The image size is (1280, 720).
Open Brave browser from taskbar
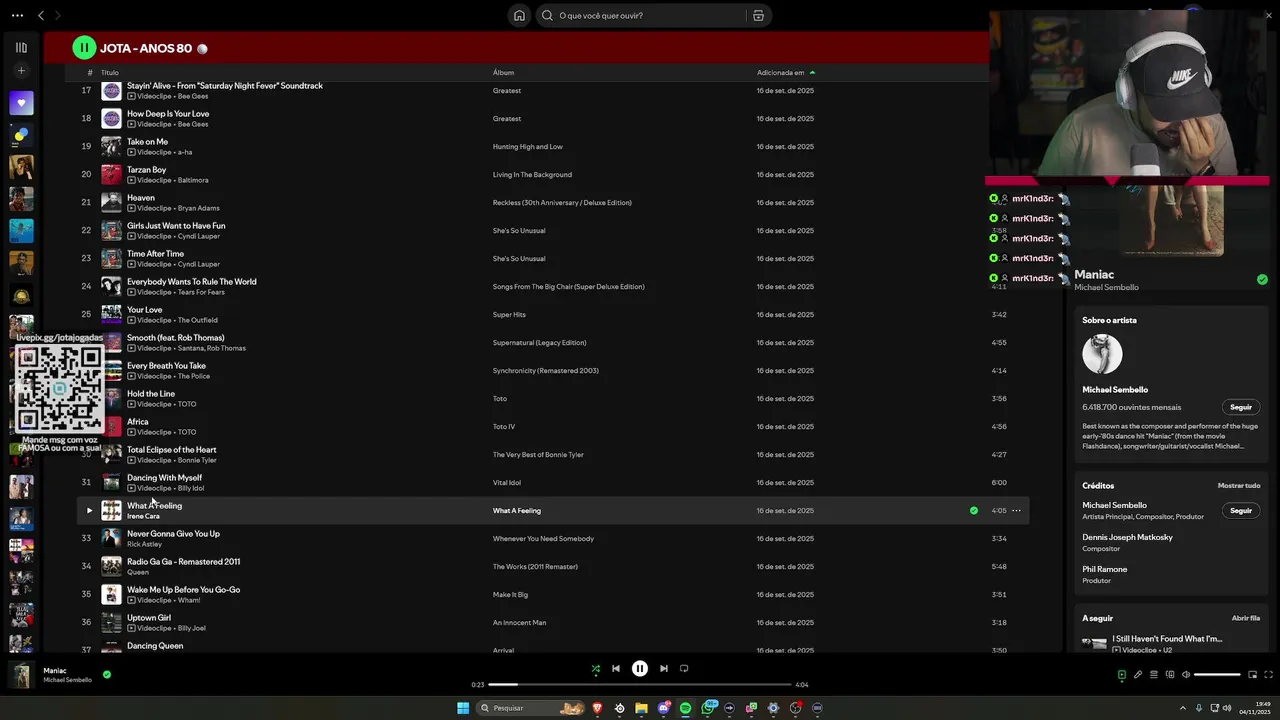pyautogui.click(x=597, y=708)
